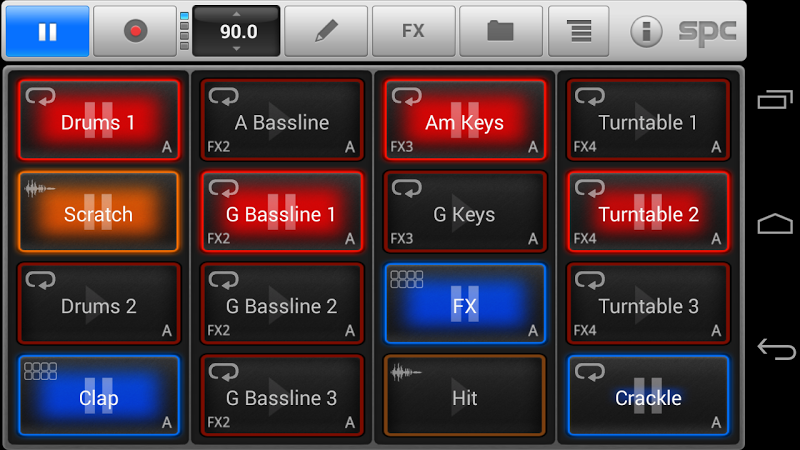Click the beat indicator lights beside the tempo

coord(184,31)
